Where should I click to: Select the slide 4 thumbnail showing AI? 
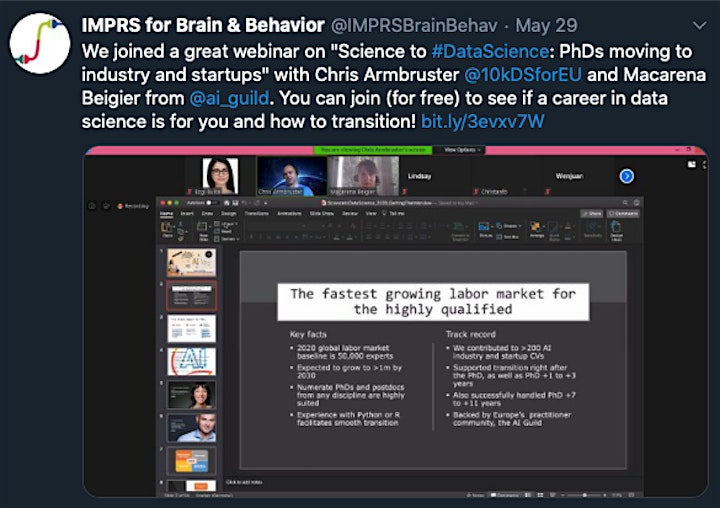coord(191,361)
